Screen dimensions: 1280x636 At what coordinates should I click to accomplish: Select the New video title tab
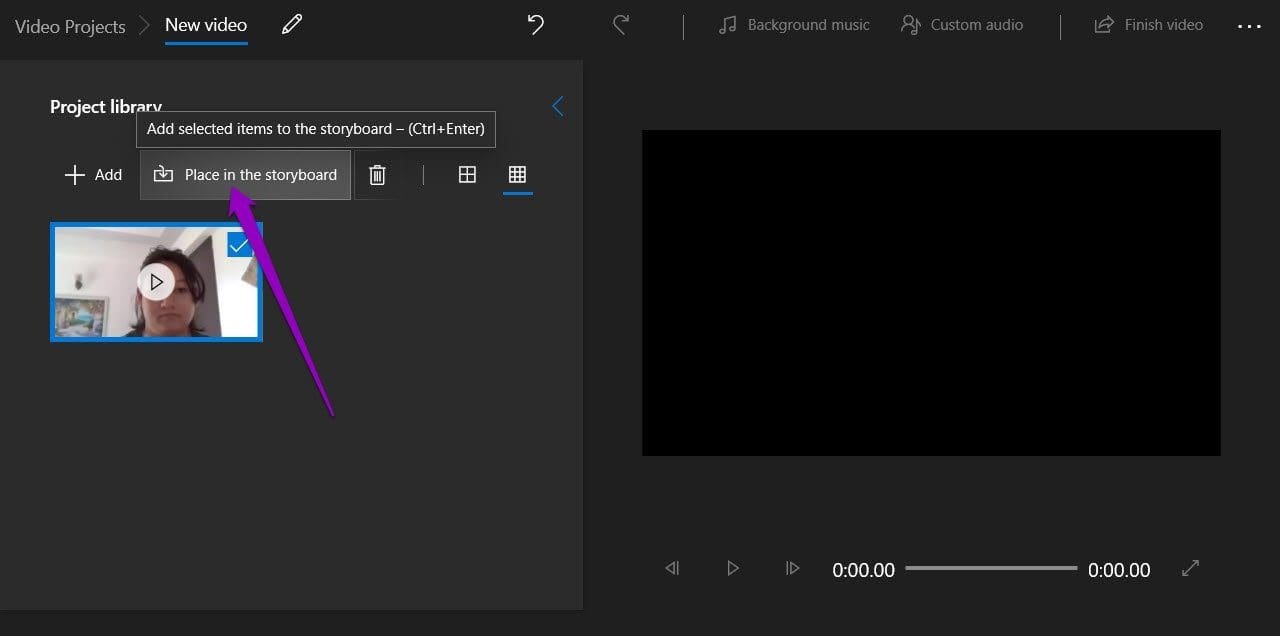pos(206,25)
